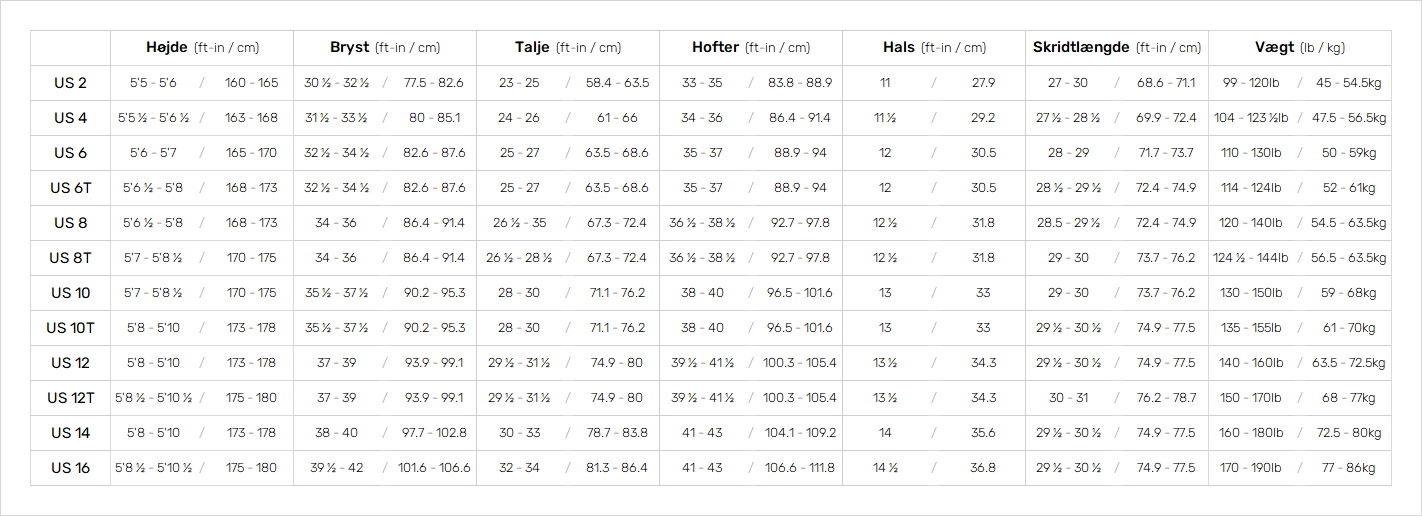1422x516 pixels.
Task: Select the US 12 size row label
Action: pos(70,363)
